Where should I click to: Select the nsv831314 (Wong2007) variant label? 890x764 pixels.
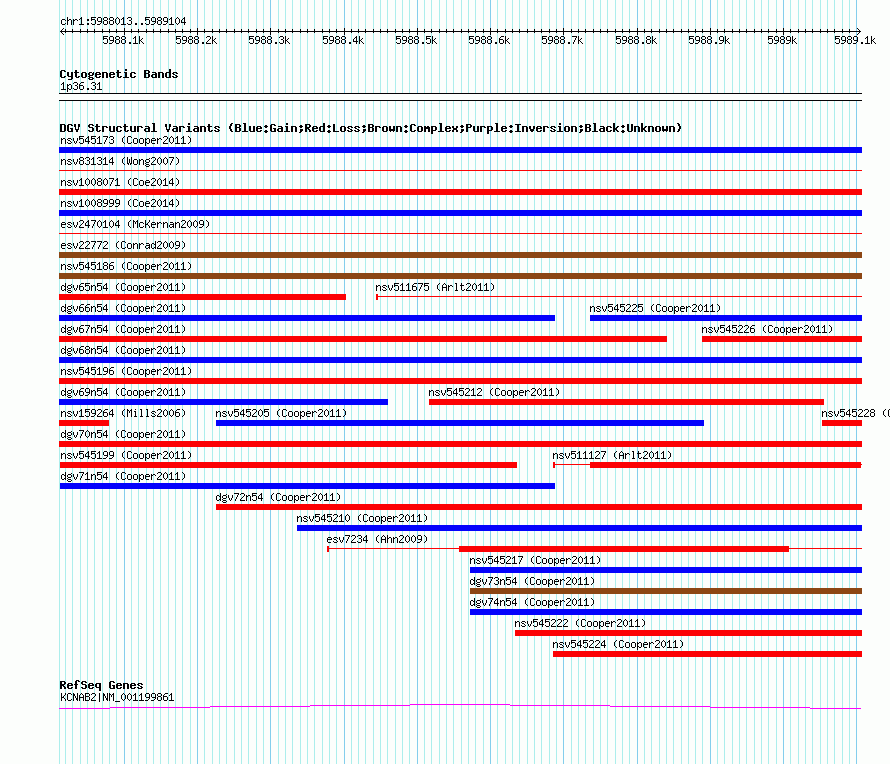tap(120, 161)
